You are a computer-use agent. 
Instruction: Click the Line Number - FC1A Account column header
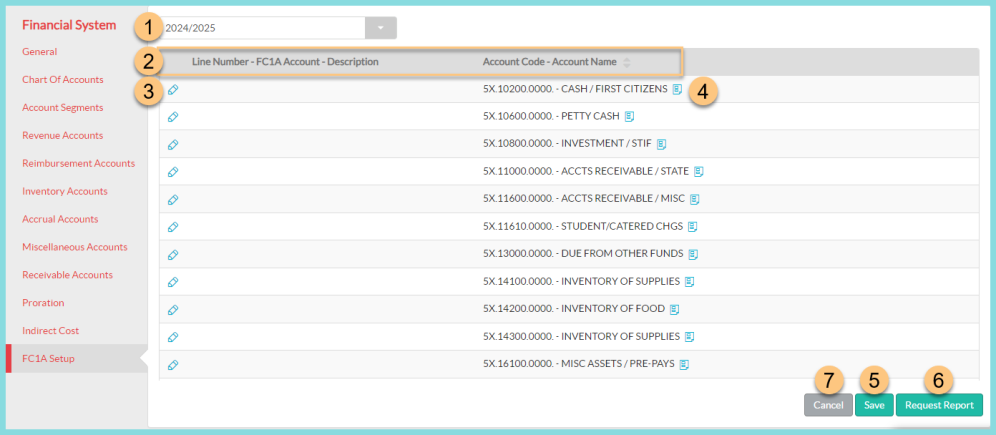[285, 62]
